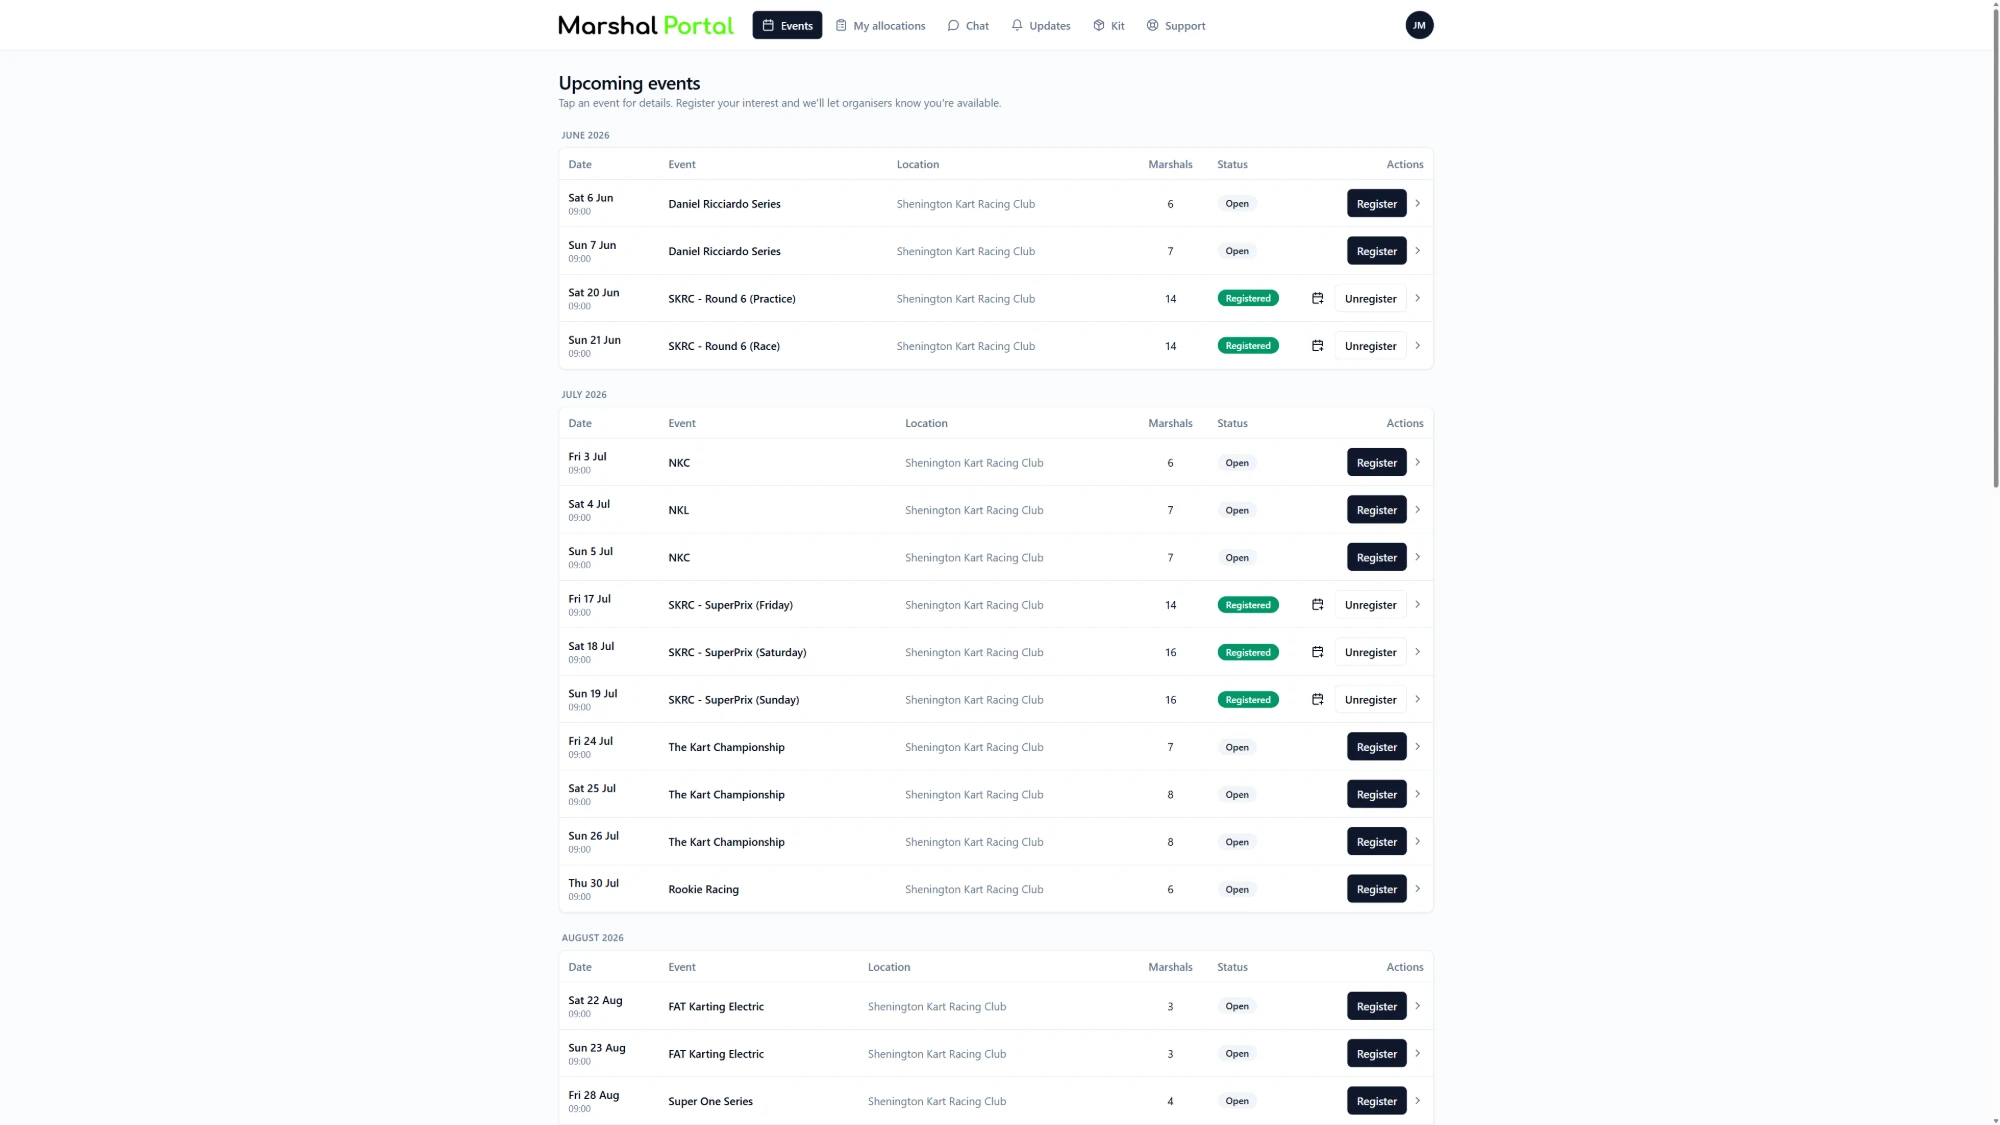Viewport: 2000px width, 1125px height.
Task: Expand Sun 5 Jul NKC chevron
Action: pos(1417,557)
